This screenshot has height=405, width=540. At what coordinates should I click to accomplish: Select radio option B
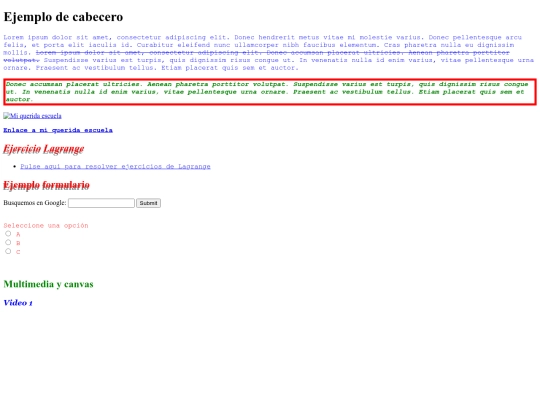[x=8, y=242]
